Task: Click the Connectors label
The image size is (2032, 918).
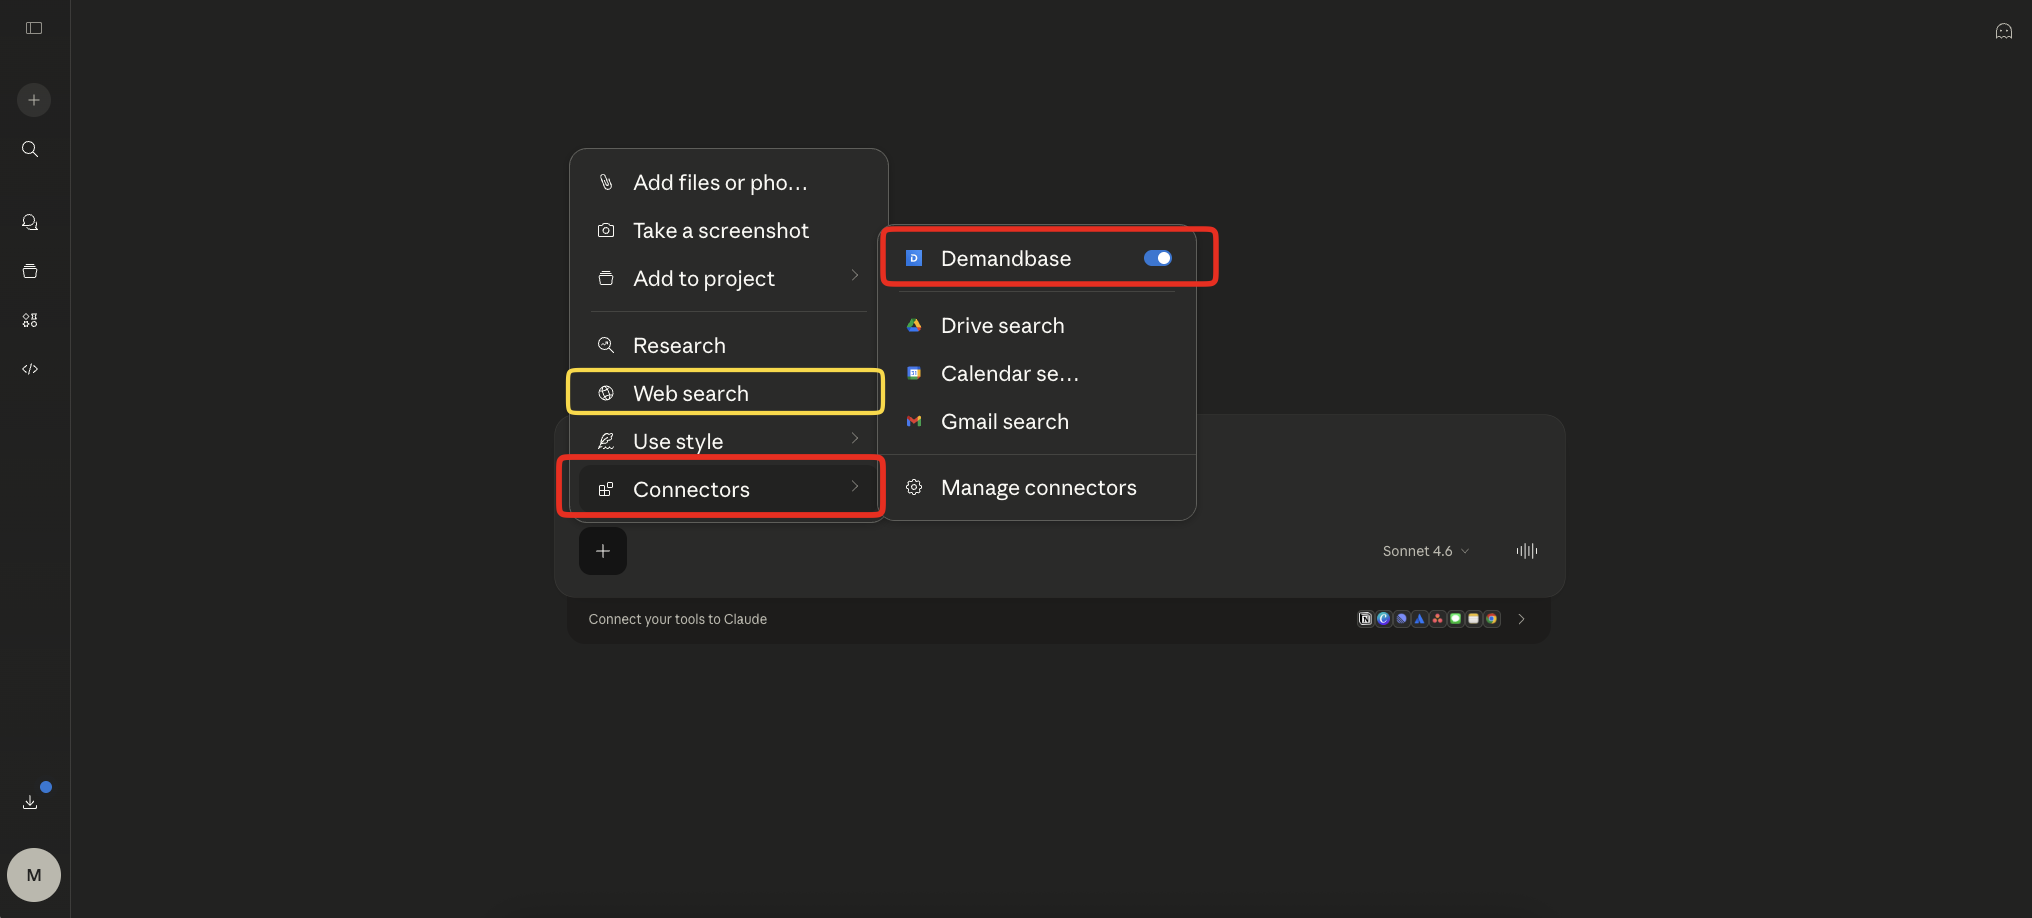Action: point(691,489)
